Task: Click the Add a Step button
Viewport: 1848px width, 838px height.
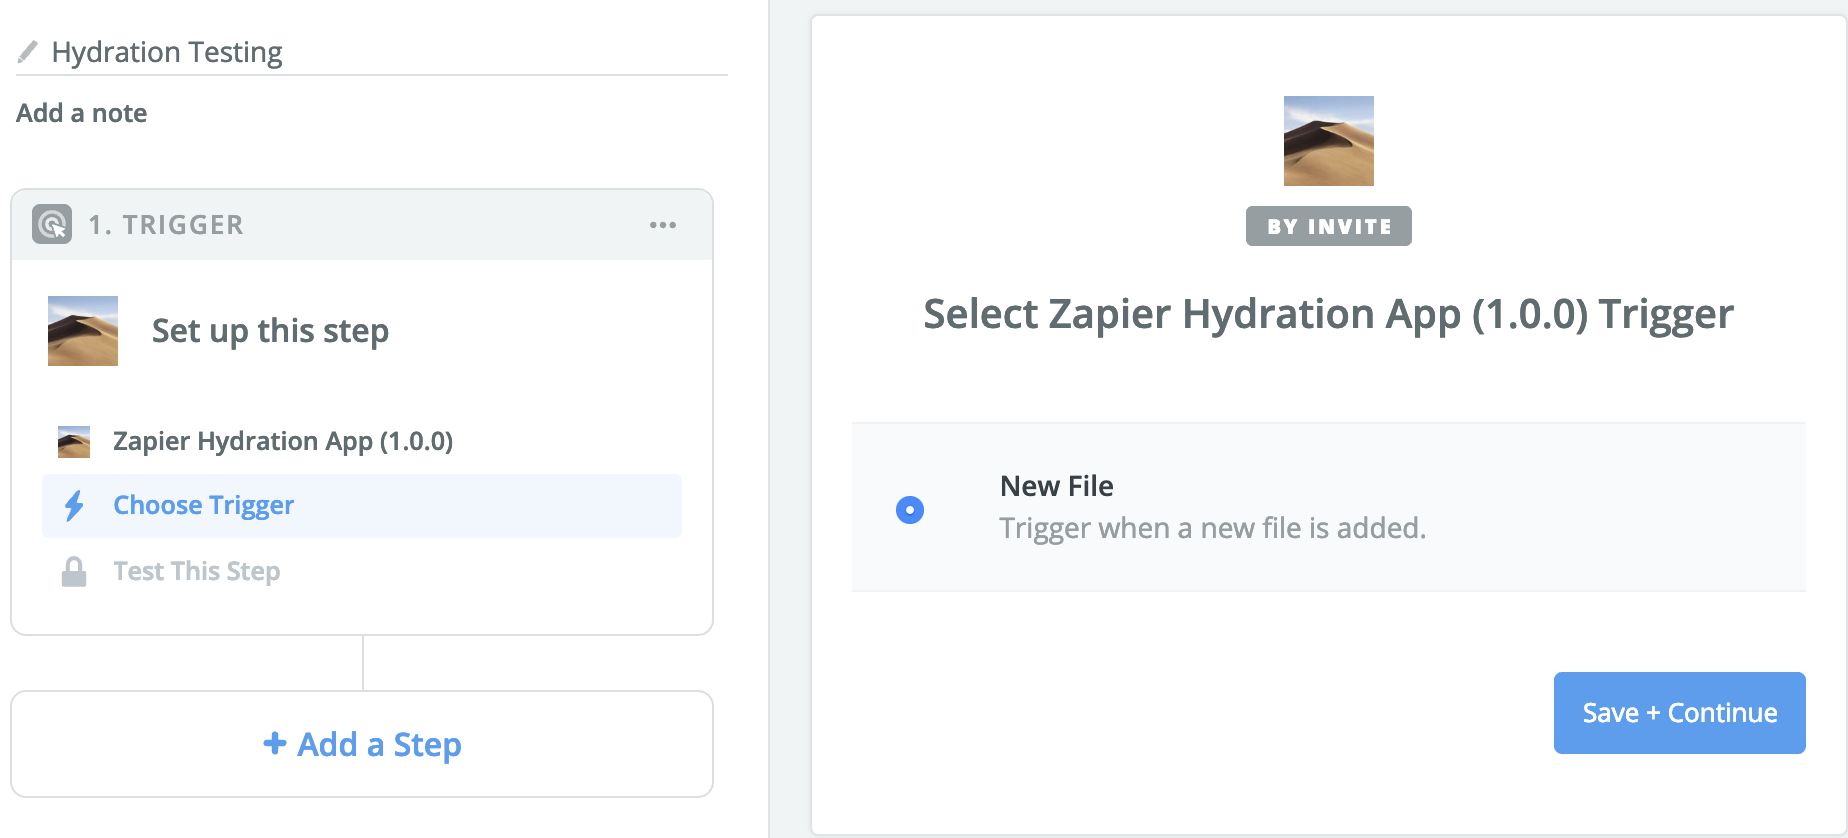Action: point(362,744)
